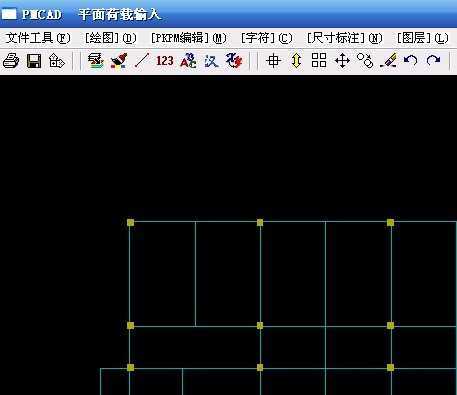Open the [图层](L) menu
Image resolution: width=457 pixels, height=395 pixels.
(423, 38)
